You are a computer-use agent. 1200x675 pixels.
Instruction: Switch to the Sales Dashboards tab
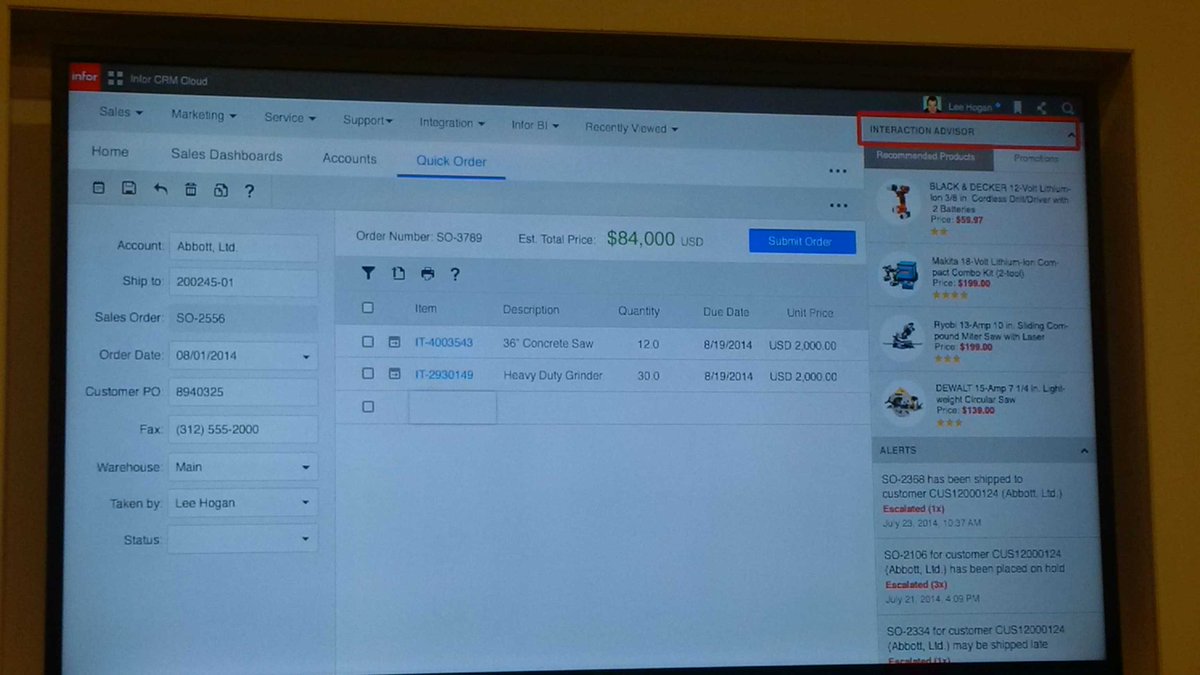tap(227, 156)
